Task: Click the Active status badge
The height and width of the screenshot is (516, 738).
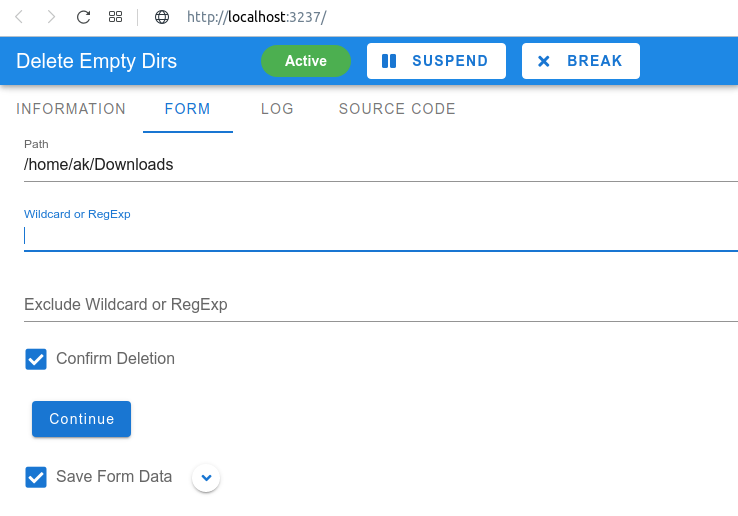Action: pyautogui.click(x=306, y=61)
